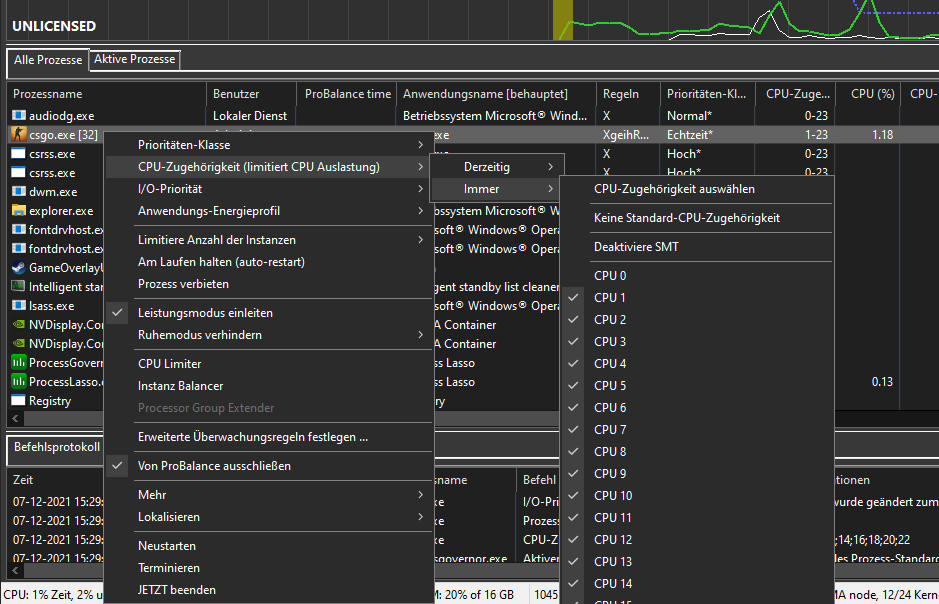The height and width of the screenshot is (604, 939).
Task: Enable CPU 0 in the affinity list
Action: pyautogui.click(x=610, y=276)
